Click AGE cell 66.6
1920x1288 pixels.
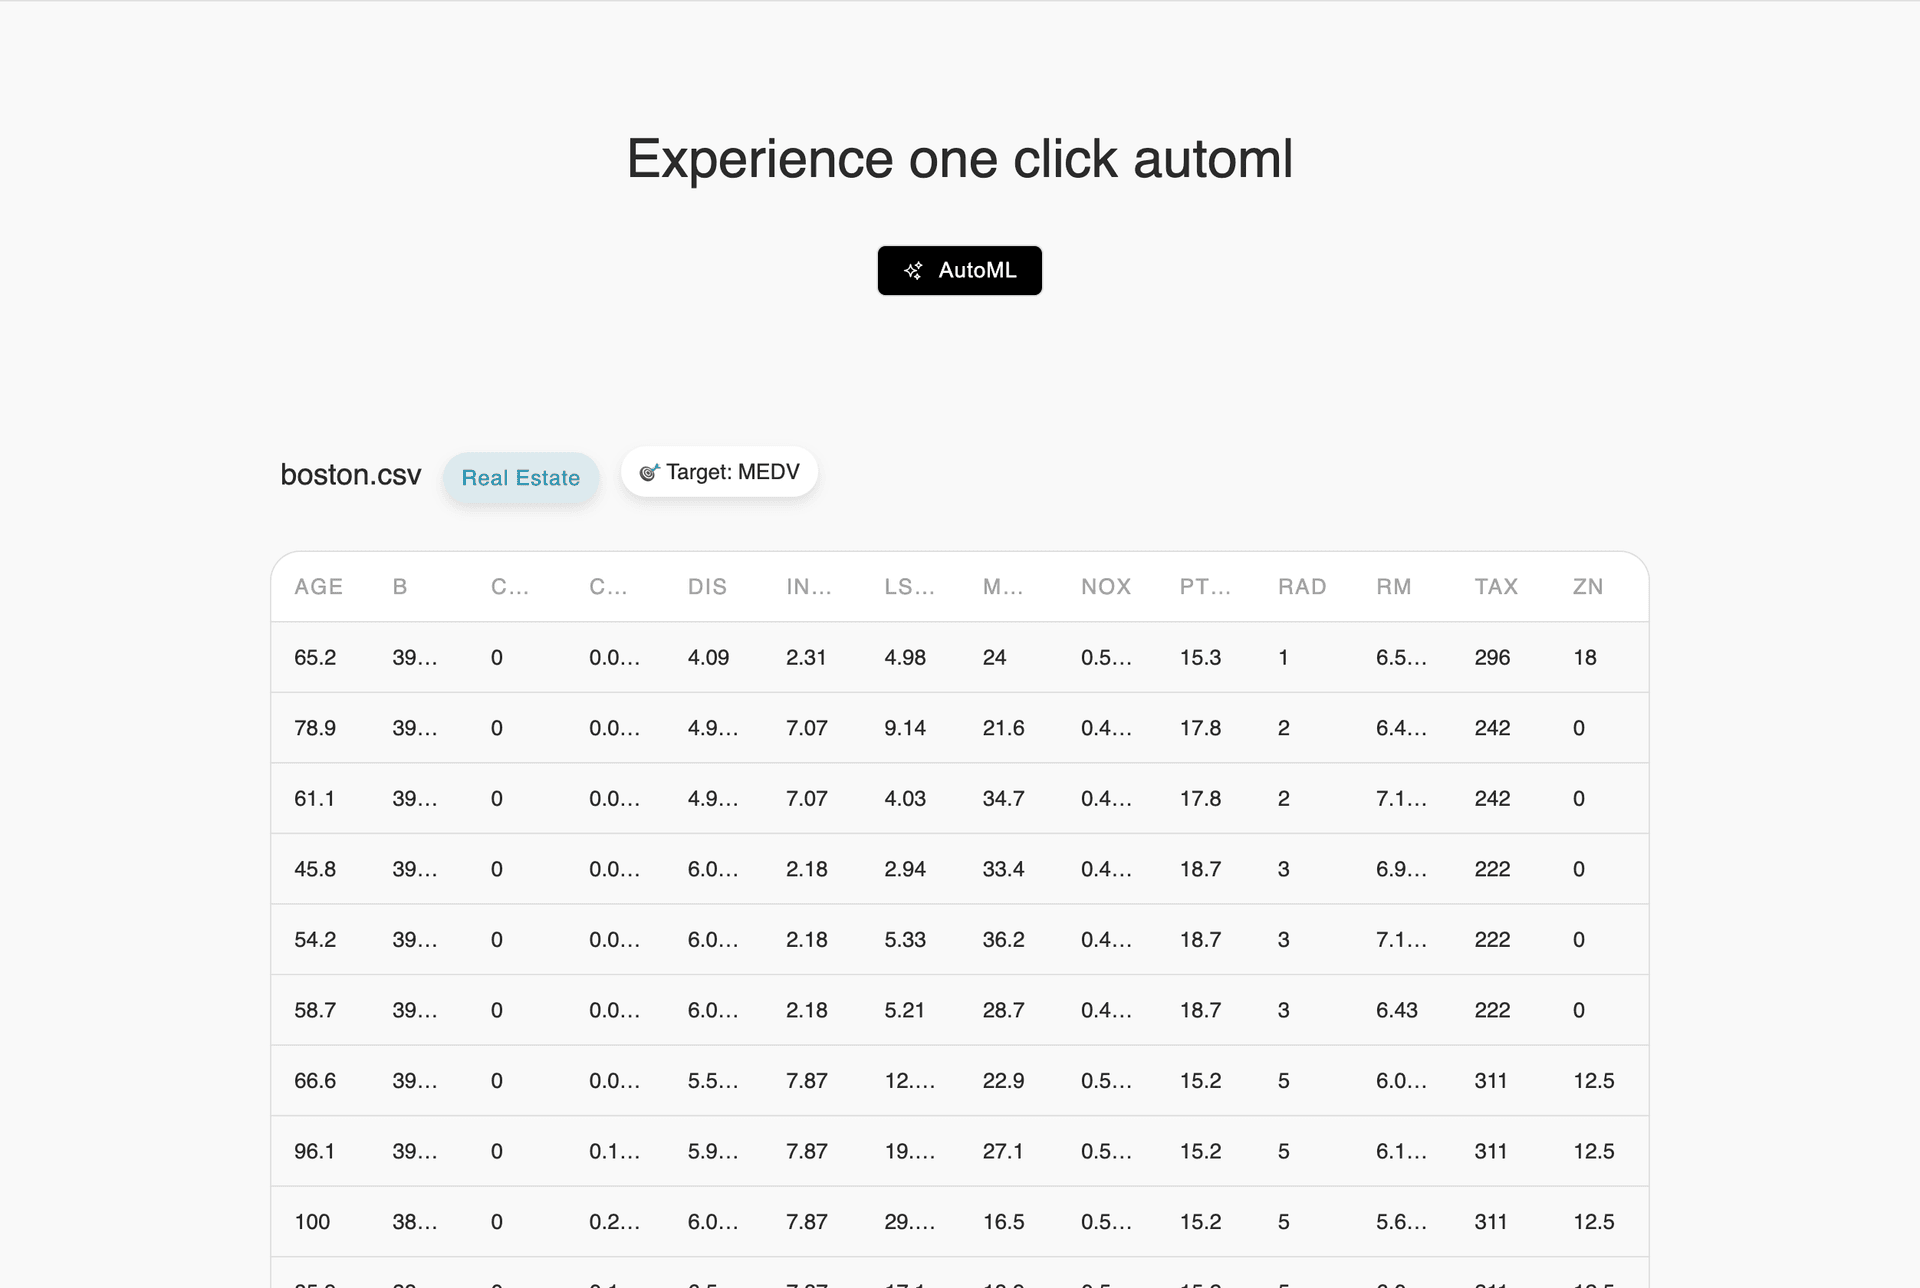point(315,1081)
